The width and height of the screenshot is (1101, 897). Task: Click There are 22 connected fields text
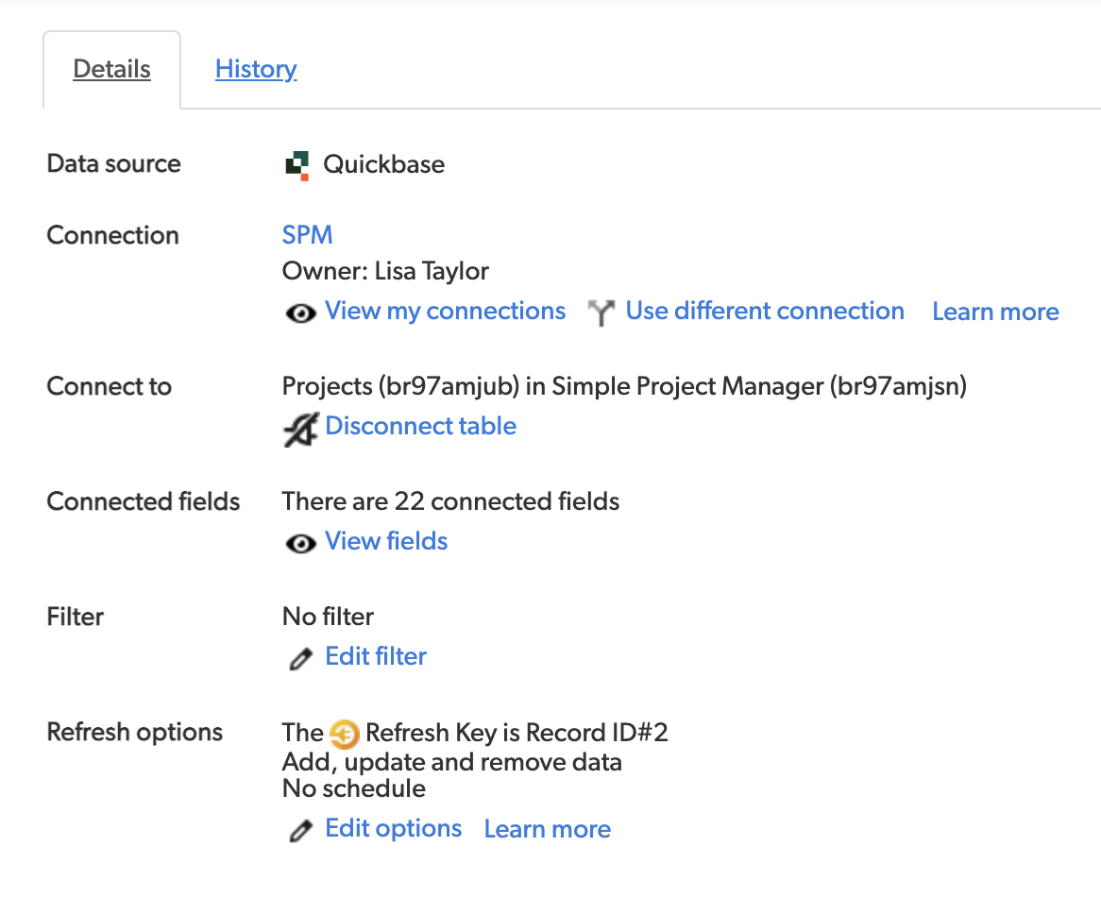tap(451, 502)
